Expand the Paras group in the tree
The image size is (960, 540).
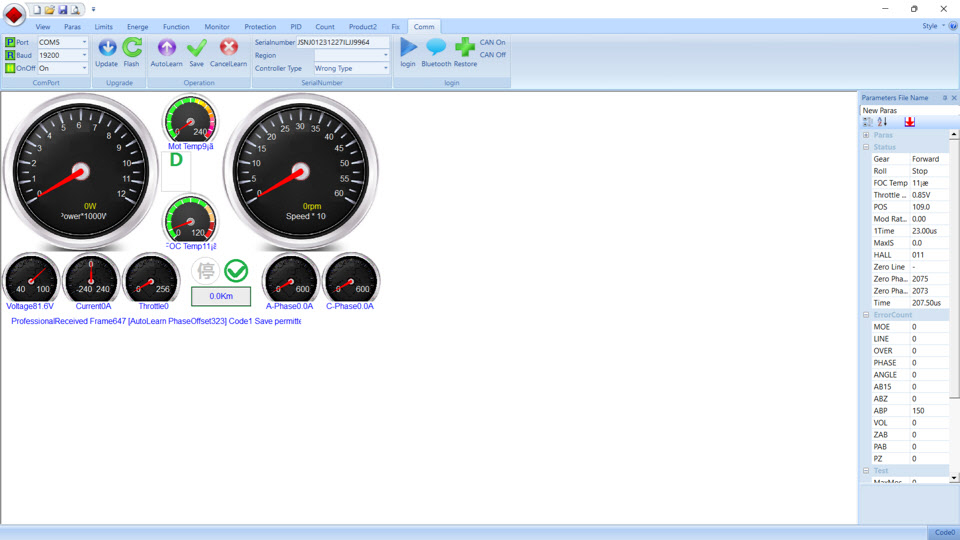click(866, 135)
